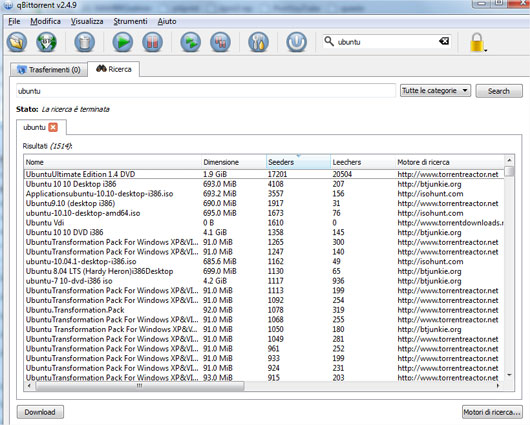The height and width of the screenshot is (425, 530).
Task: Select Ubuntu.Transformation.Pack 92.0 MiB row
Action: 264,310
